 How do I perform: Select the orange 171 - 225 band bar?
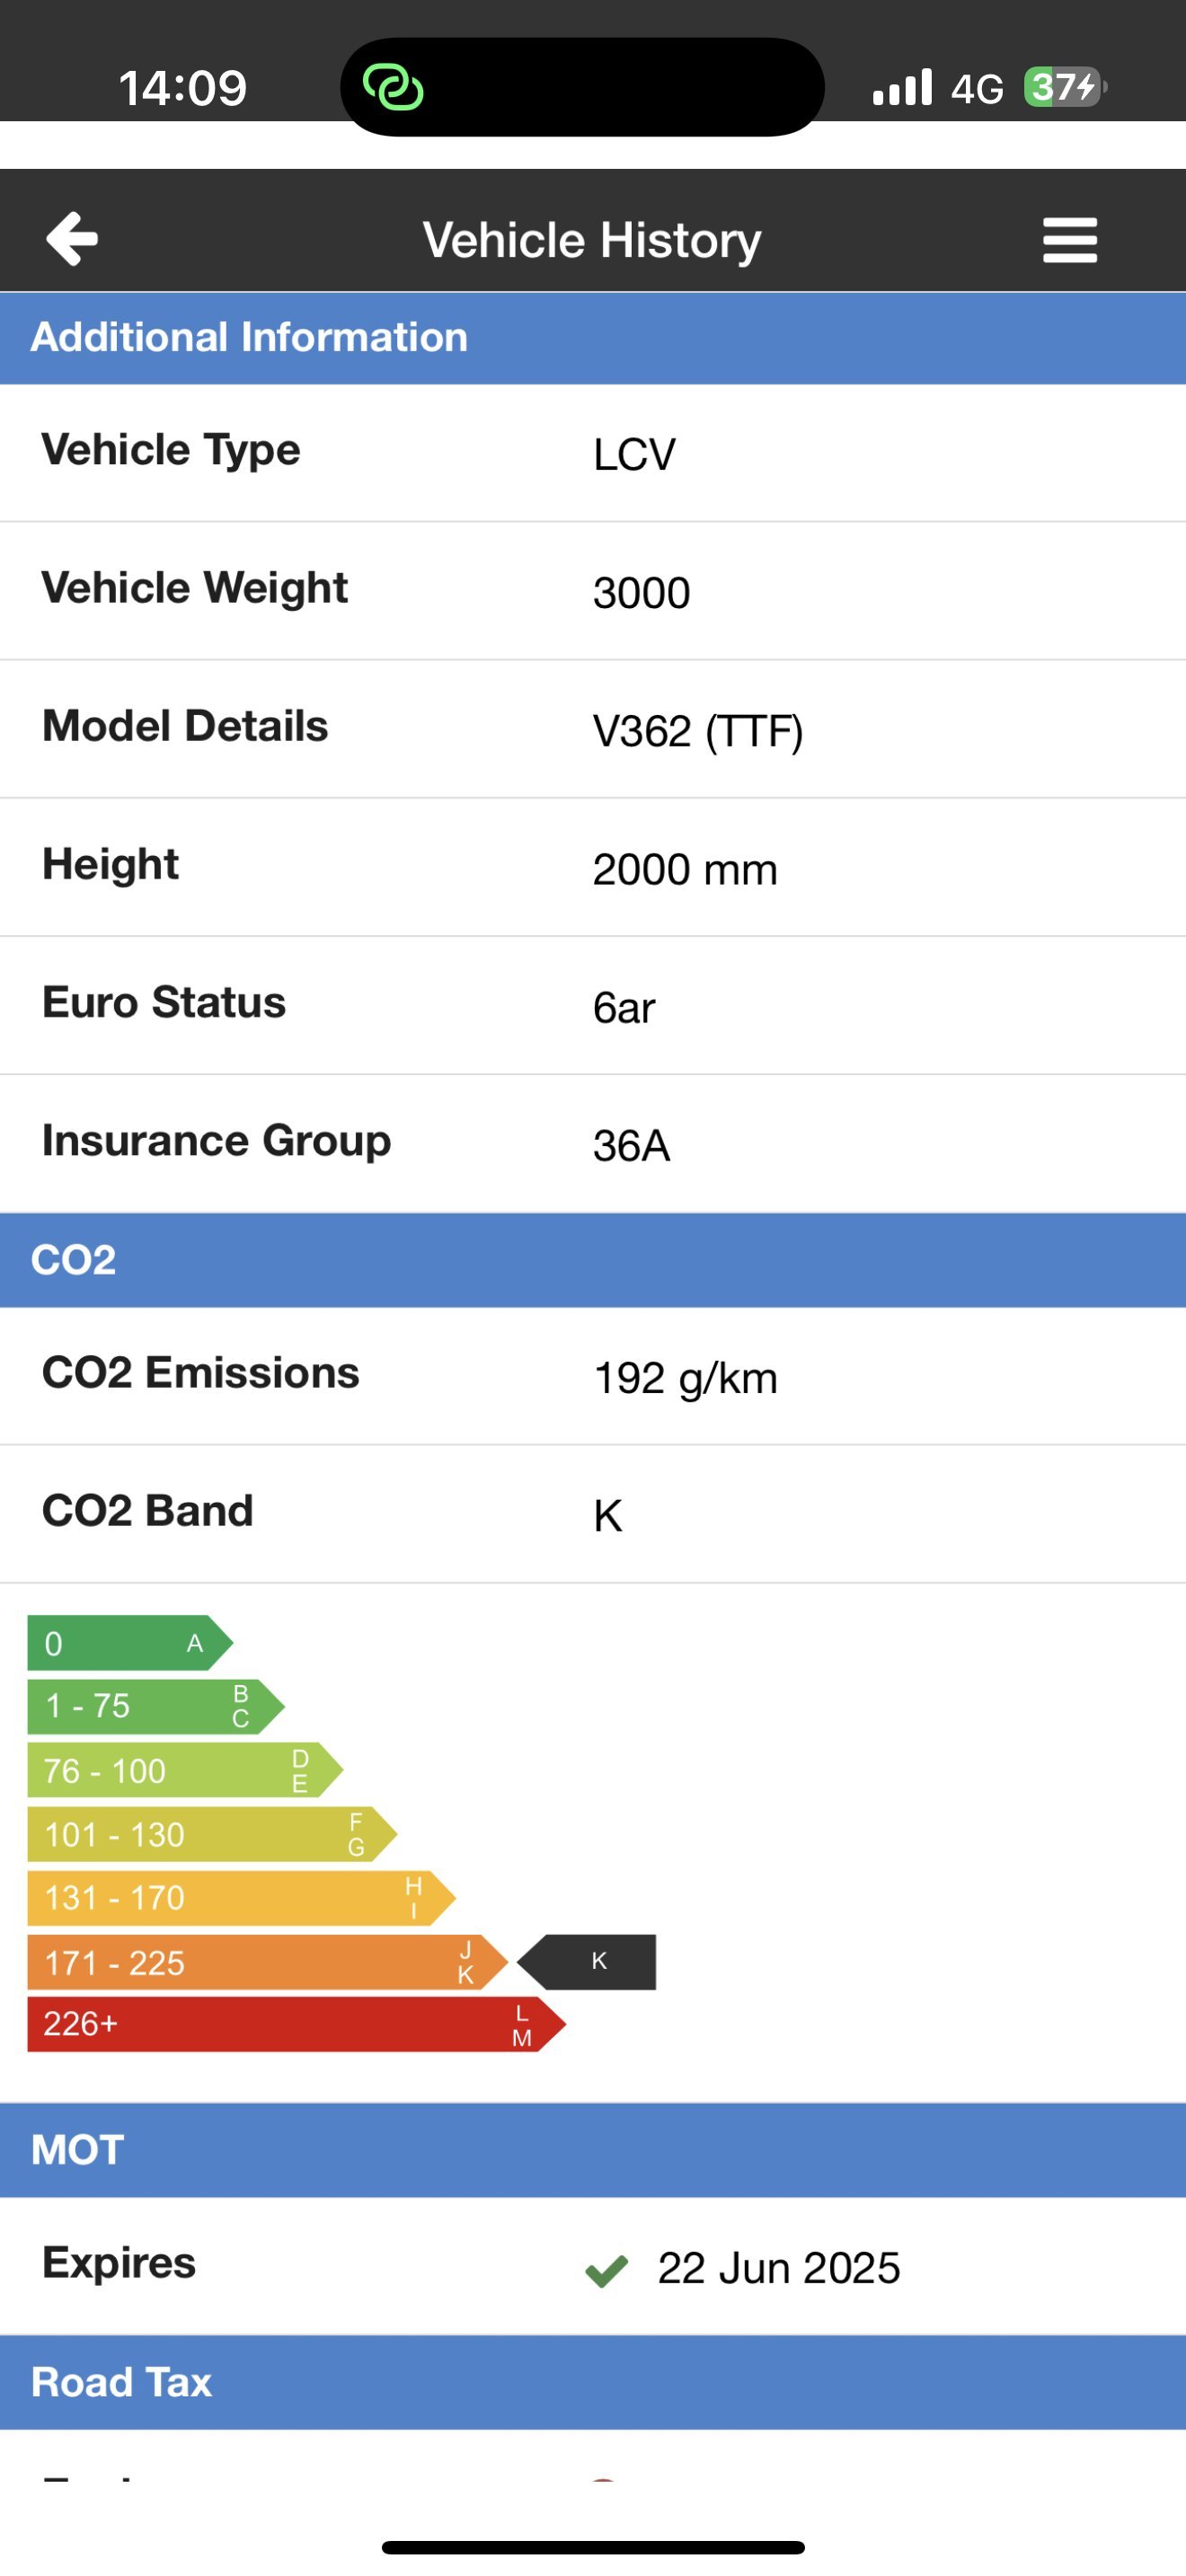[268, 1962]
